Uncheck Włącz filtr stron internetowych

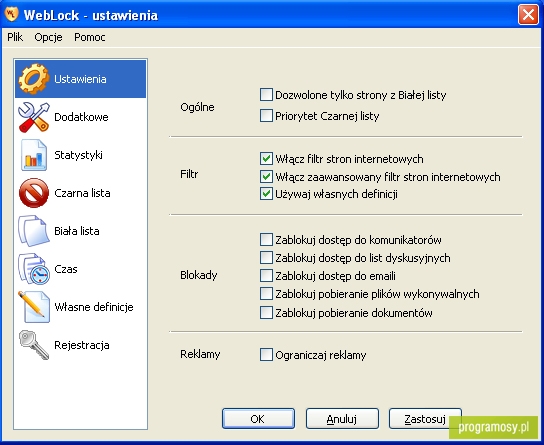(266, 159)
